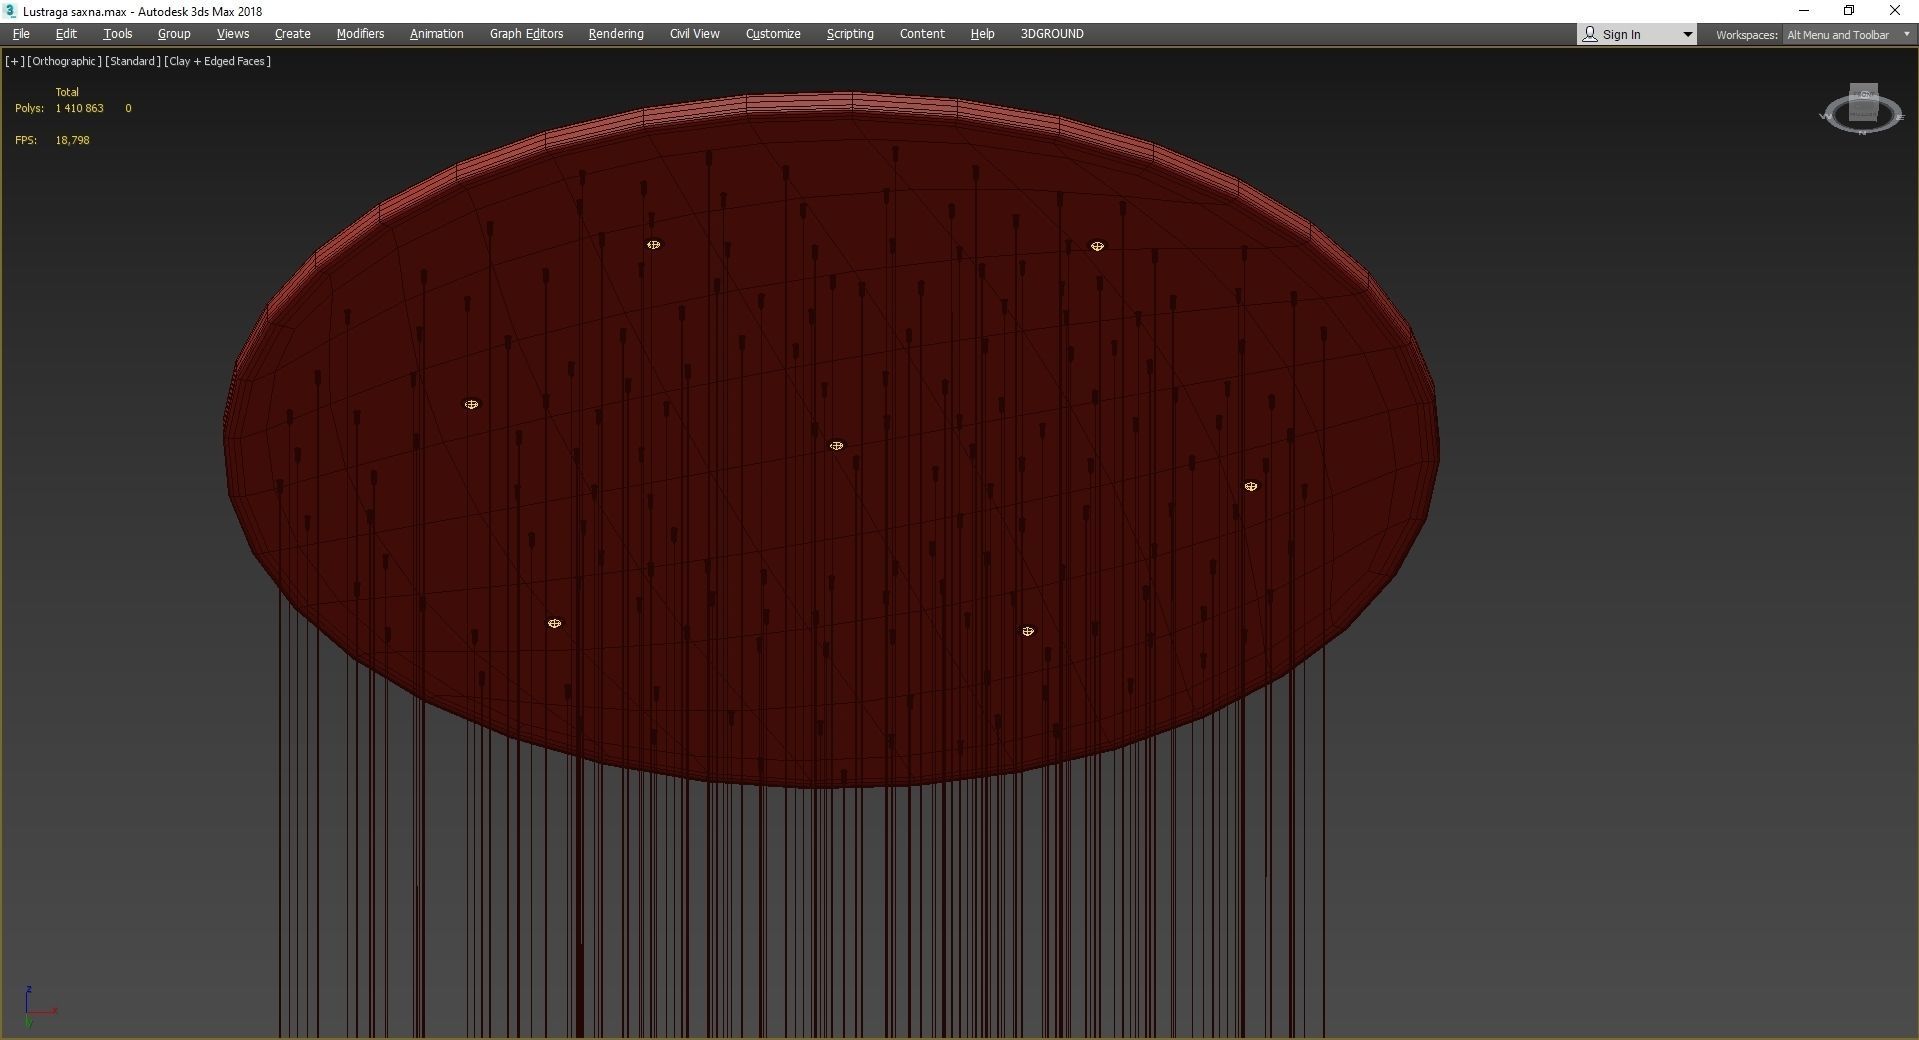Open the Group menu

(174, 34)
